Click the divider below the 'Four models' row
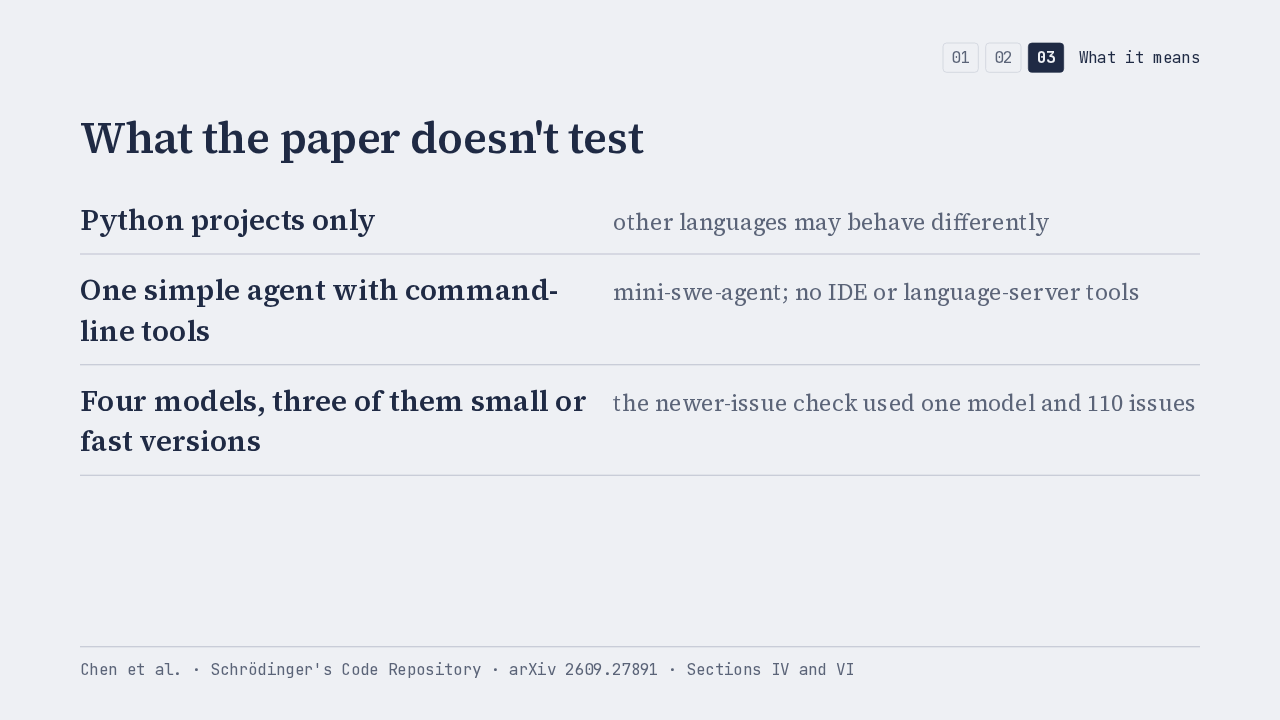This screenshot has height=720, width=1280. (x=640, y=475)
